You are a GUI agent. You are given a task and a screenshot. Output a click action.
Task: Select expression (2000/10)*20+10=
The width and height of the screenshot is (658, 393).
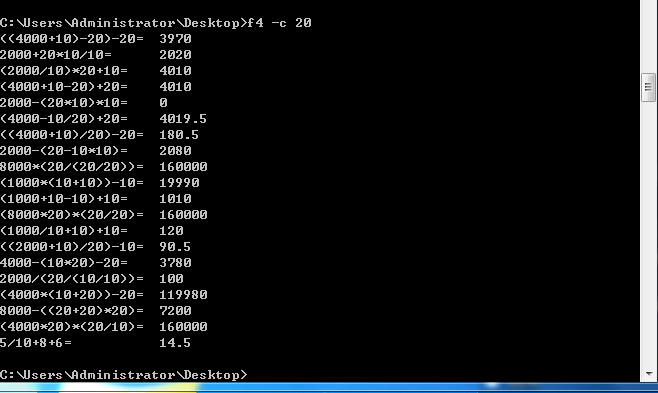(x=64, y=70)
